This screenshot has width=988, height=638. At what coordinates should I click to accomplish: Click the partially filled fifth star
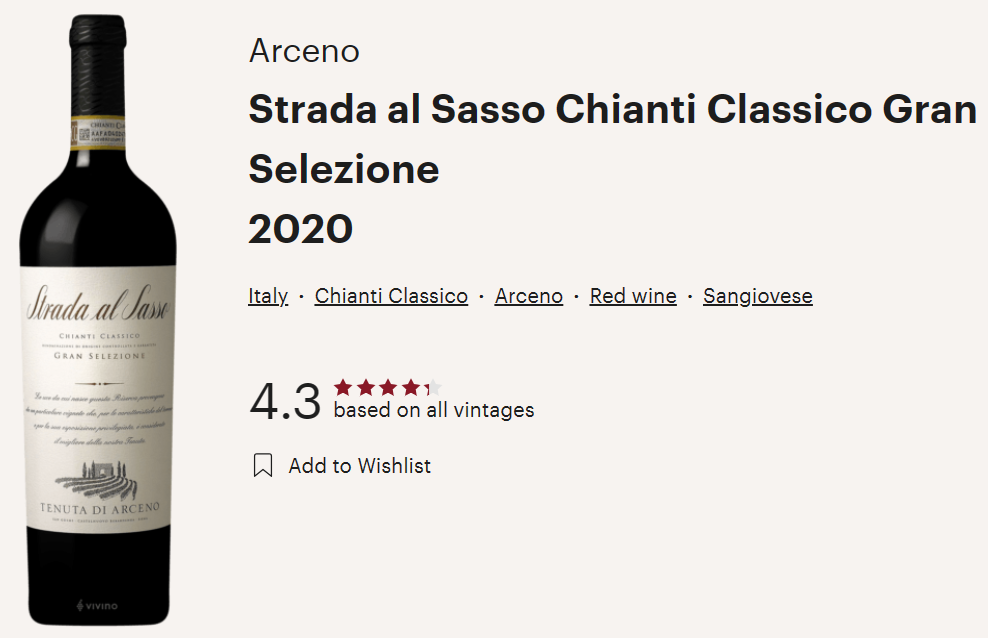pos(433,387)
